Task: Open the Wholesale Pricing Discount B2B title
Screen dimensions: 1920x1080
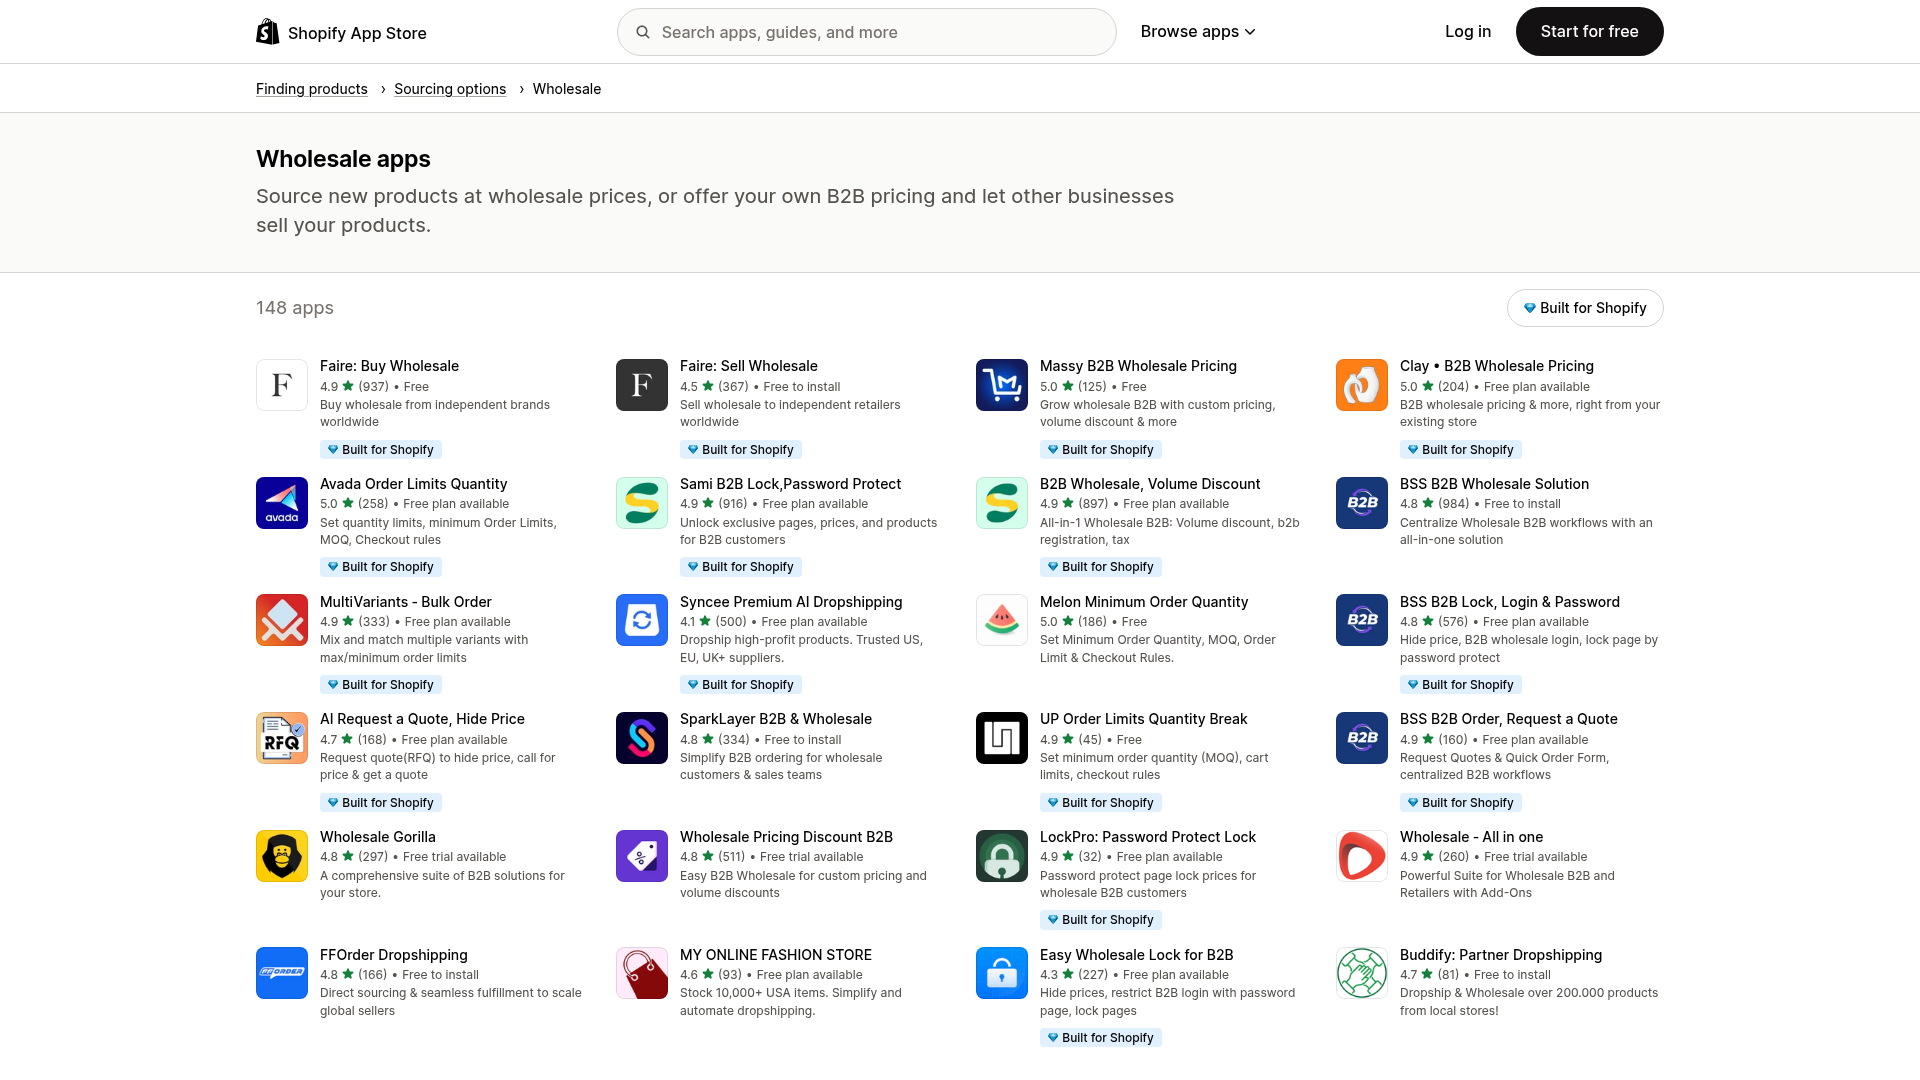Action: coord(786,837)
